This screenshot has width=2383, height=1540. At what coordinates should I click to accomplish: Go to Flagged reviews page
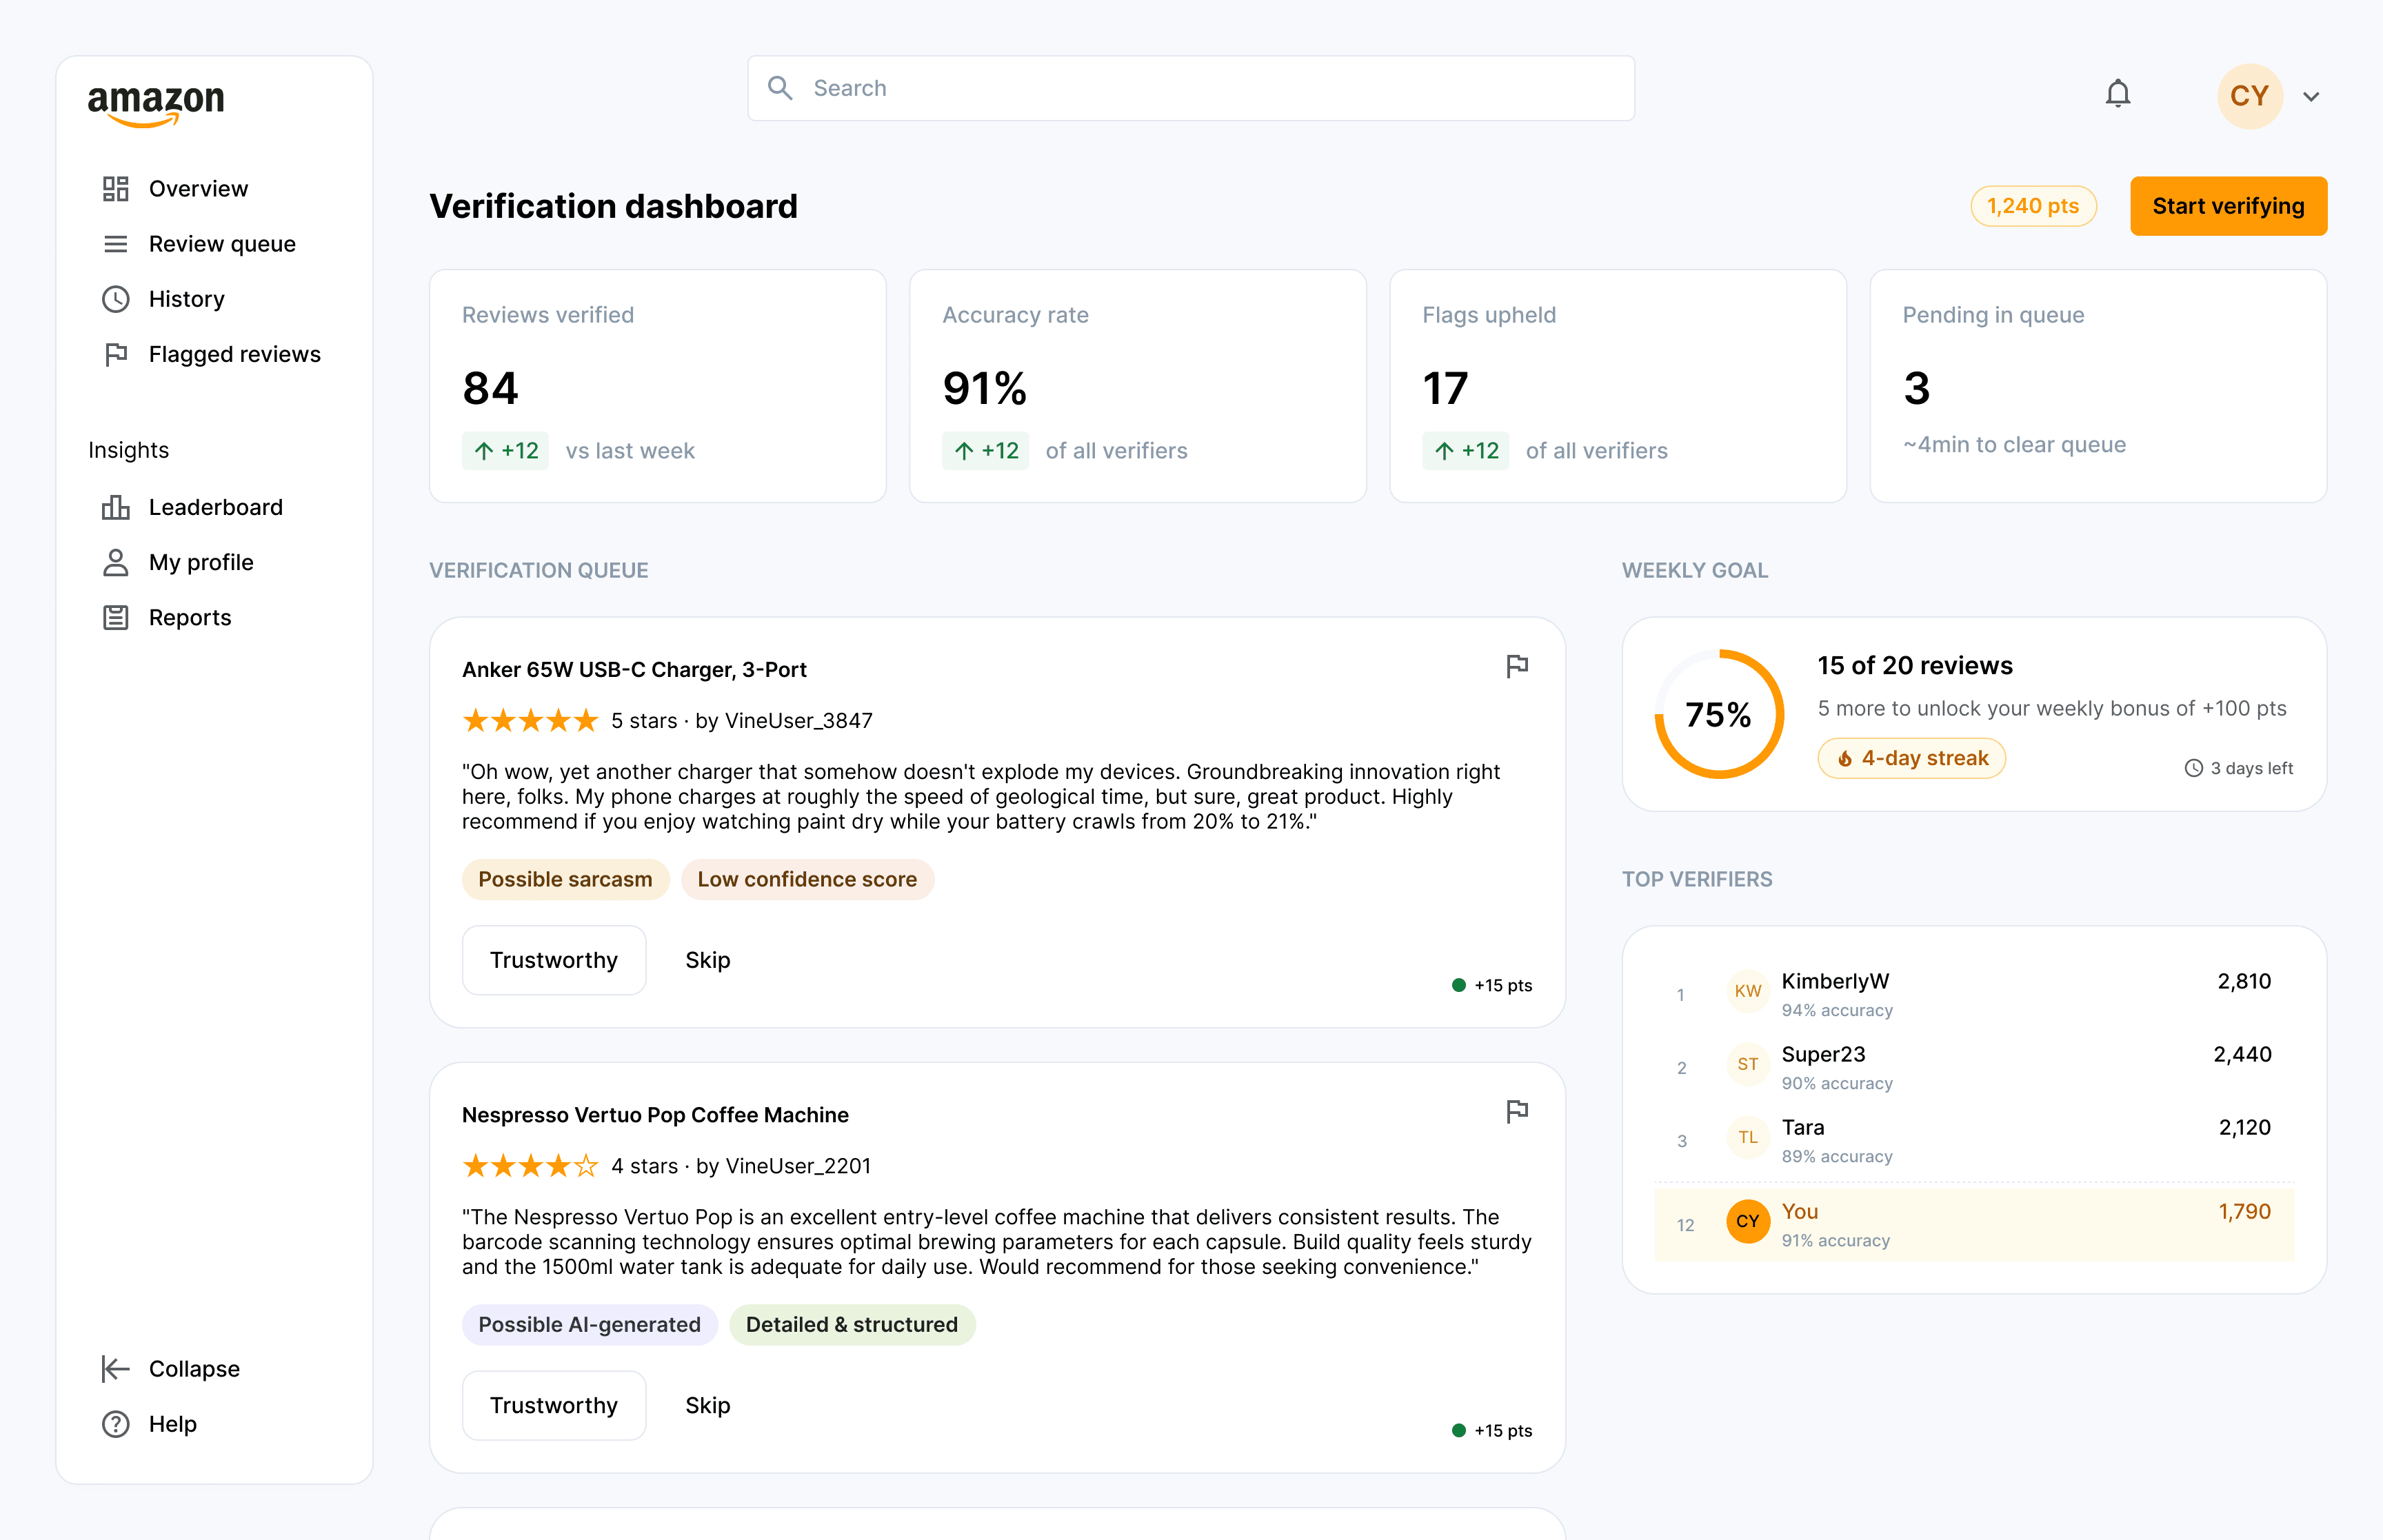coord(234,354)
